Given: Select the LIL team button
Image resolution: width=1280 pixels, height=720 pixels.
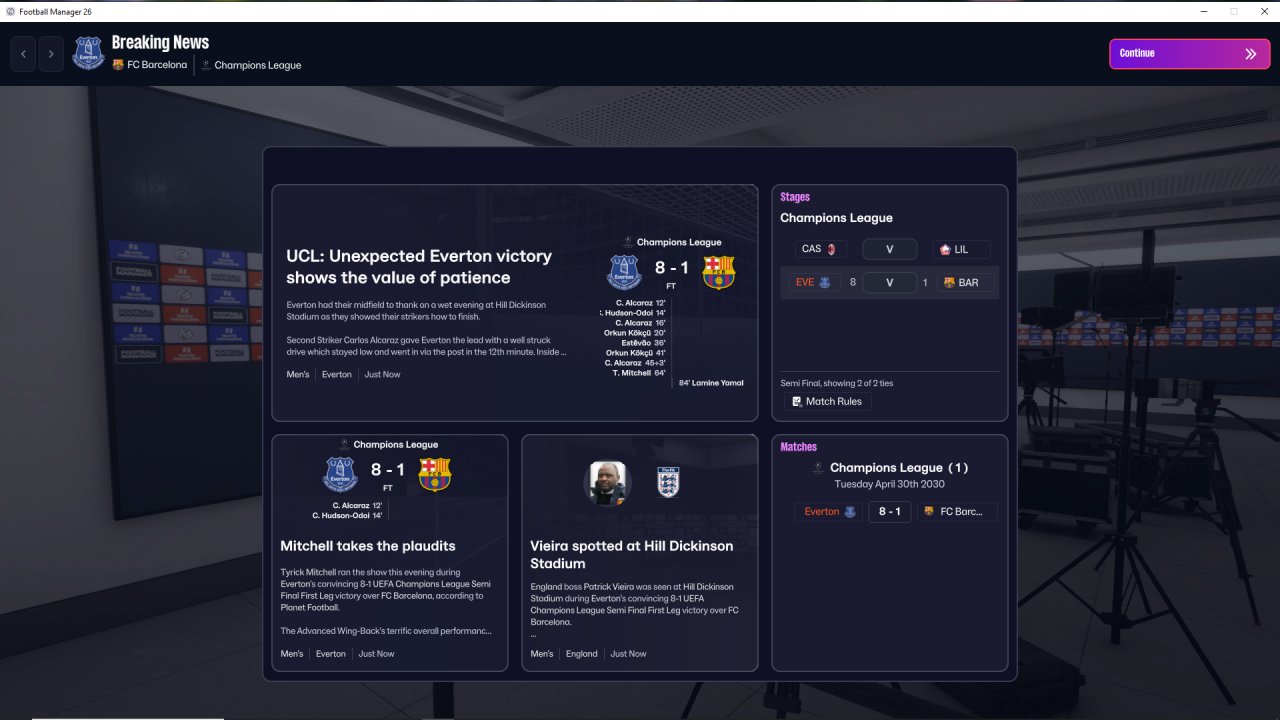Looking at the screenshot, I should point(961,249).
